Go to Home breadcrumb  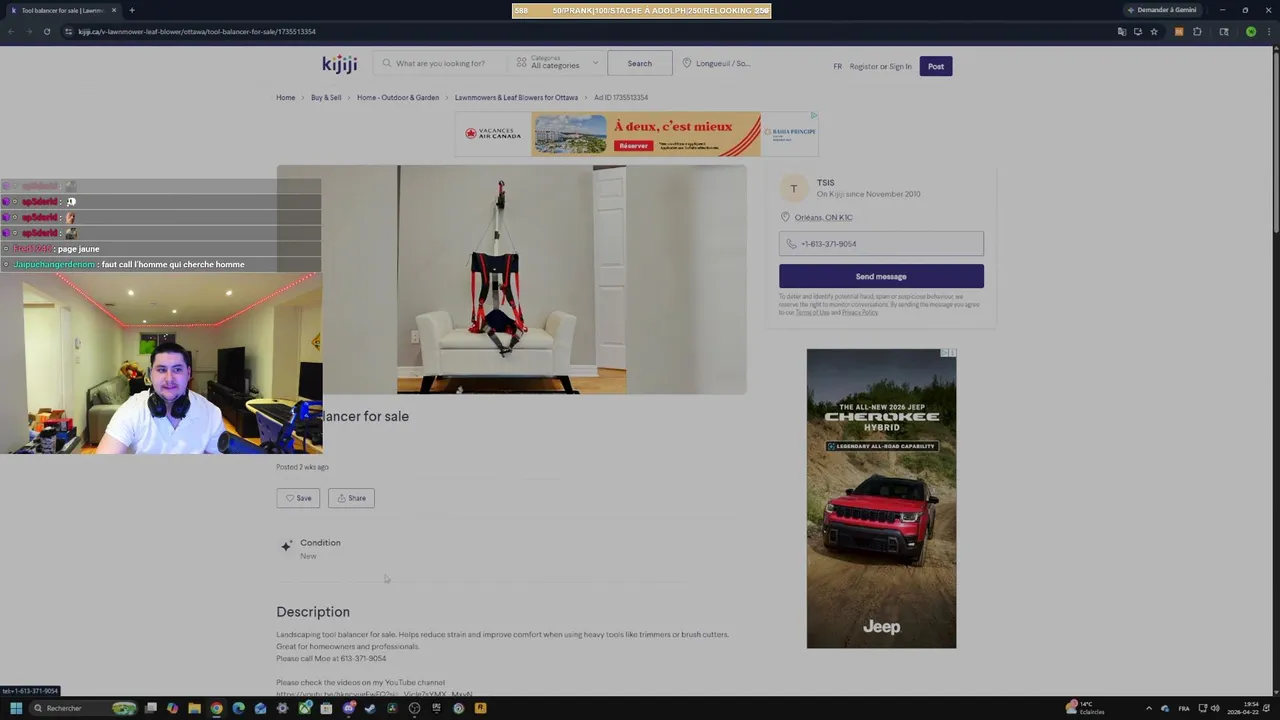(x=285, y=98)
